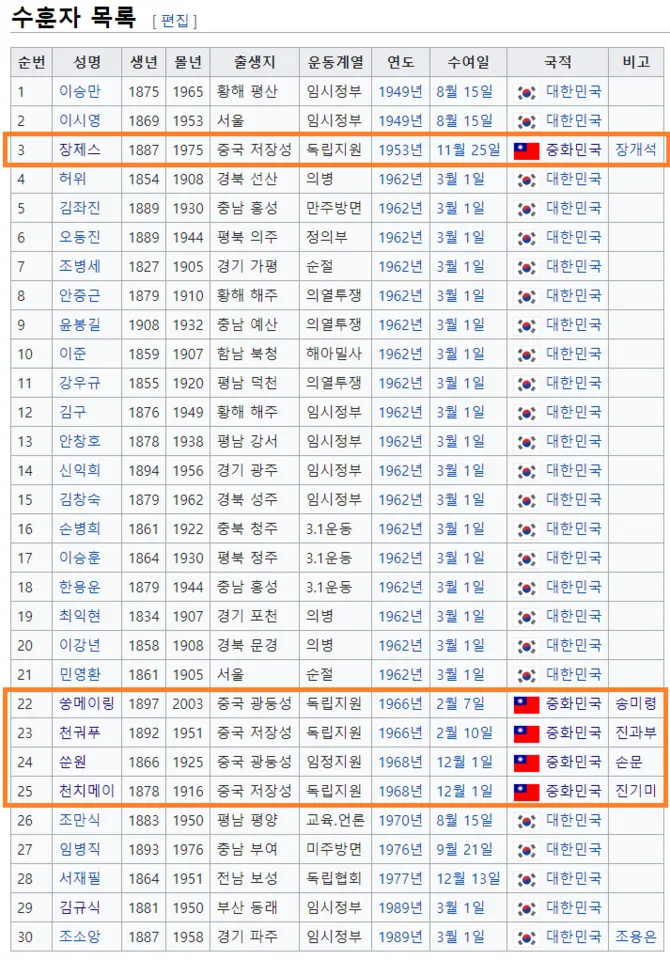670x960 pixels.
Task: Select the flag icon beside 쑹메이링's nationality
Action: pos(526,704)
